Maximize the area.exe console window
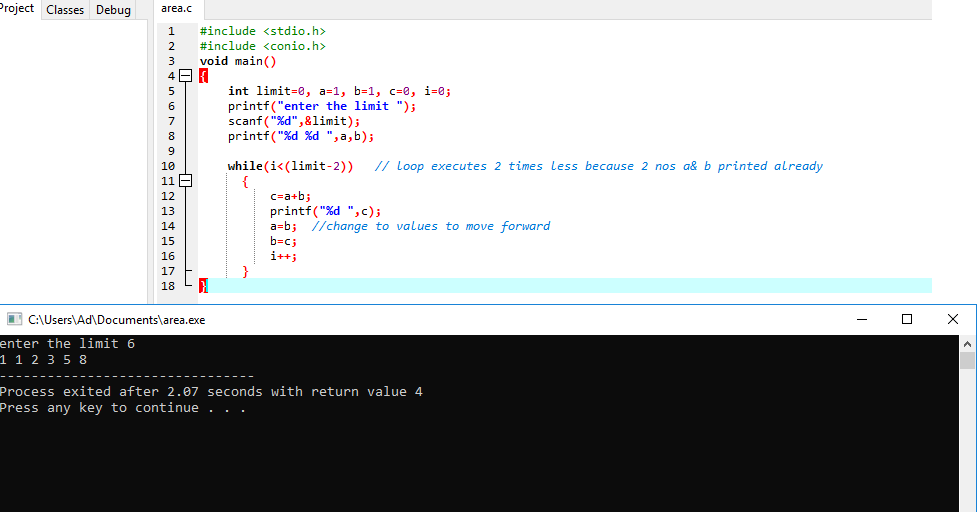This screenshot has height=512, width=979. click(x=907, y=319)
